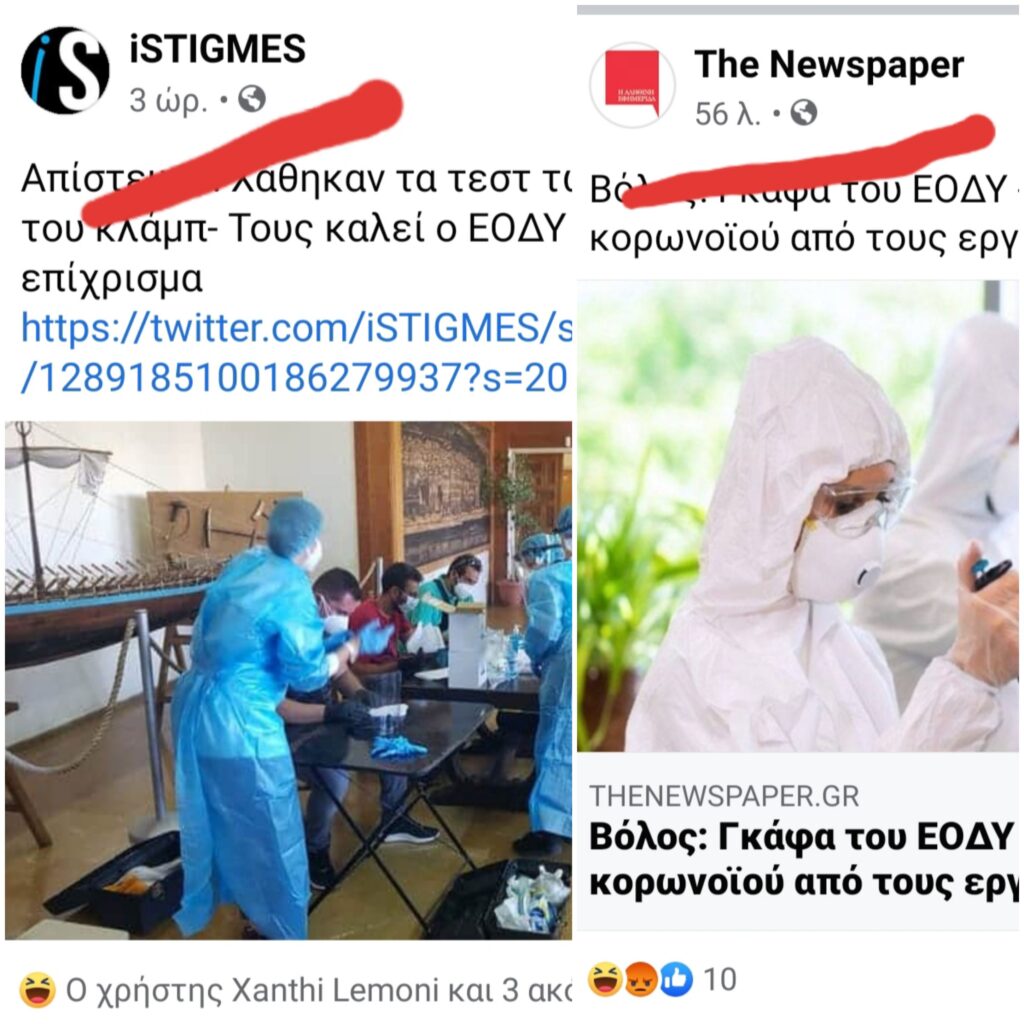Open the white hazmat suit article image

point(797,516)
